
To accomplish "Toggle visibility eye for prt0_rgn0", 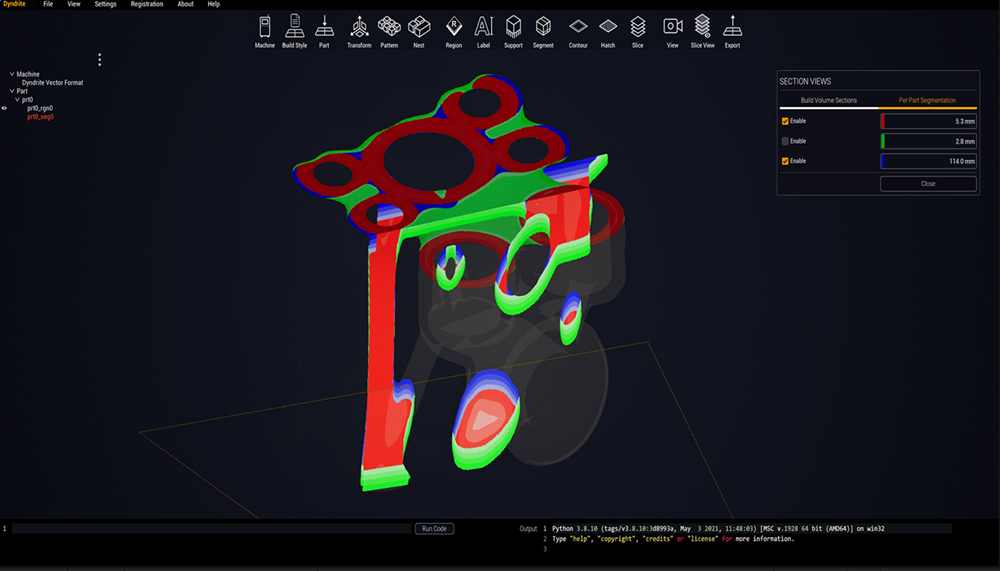I will (x=5, y=108).
